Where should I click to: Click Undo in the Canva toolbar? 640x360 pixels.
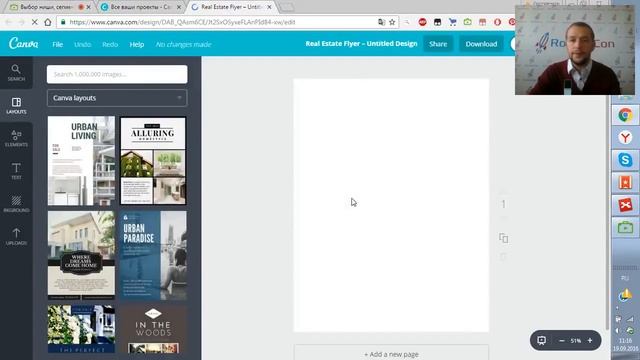[82, 44]
